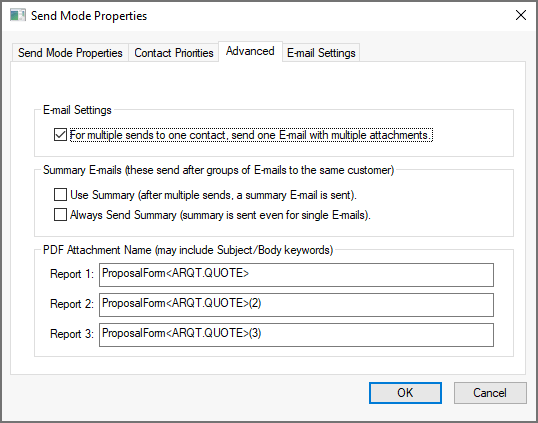Click the PDF Attachment Name group heading
The image size is (538, 423).
[x=188, y=250]
